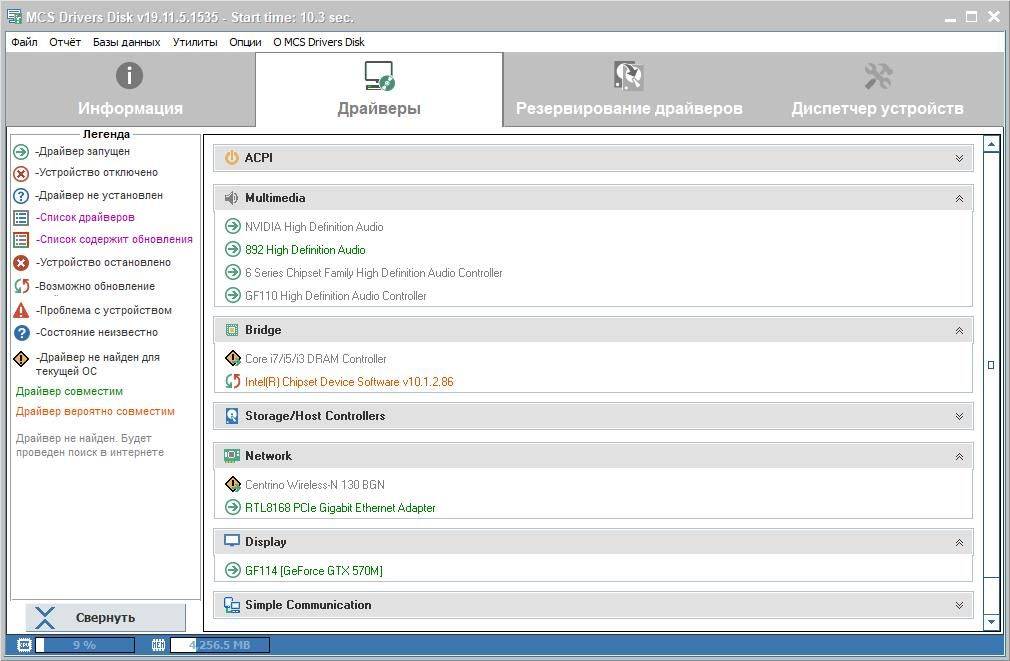
Task: Click GF114 GeForce GTX 570M status icon
Action: [x=233, y=570]
